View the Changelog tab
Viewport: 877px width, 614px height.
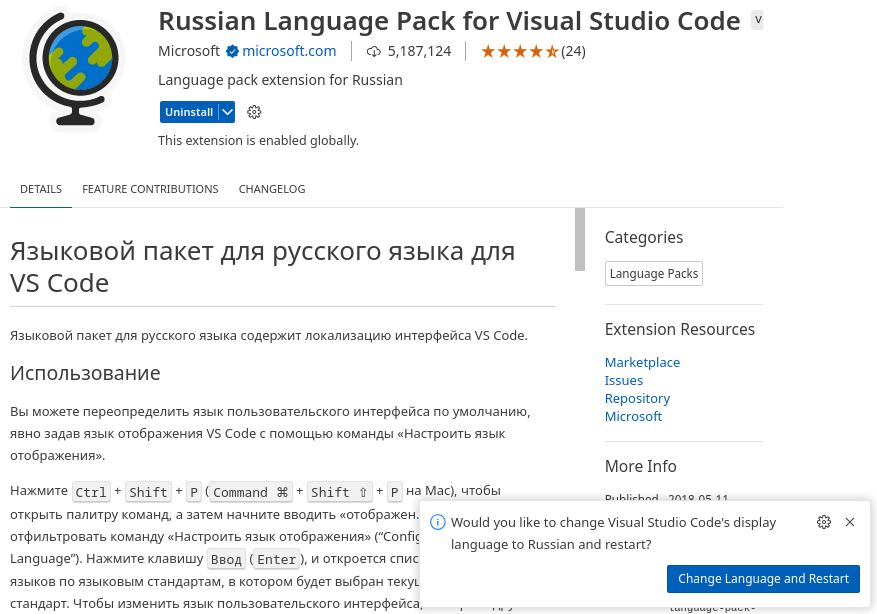pos(272,189)
